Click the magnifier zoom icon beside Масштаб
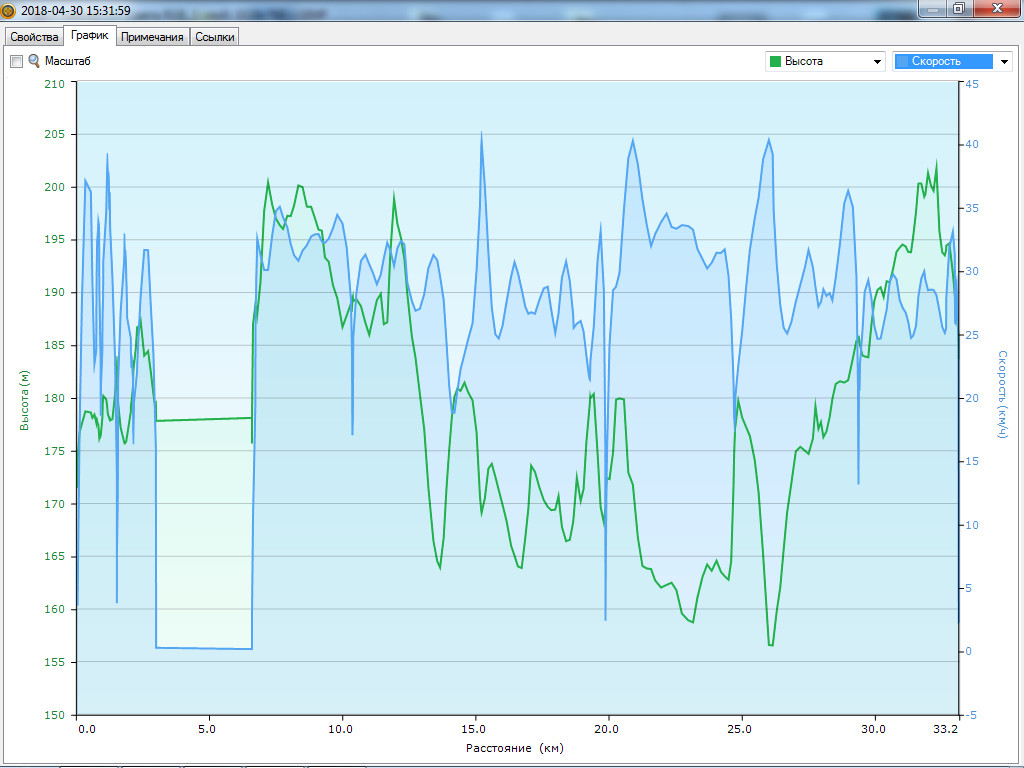The height and width of the screenshot is (768, 1024). (x=34, y=61)
